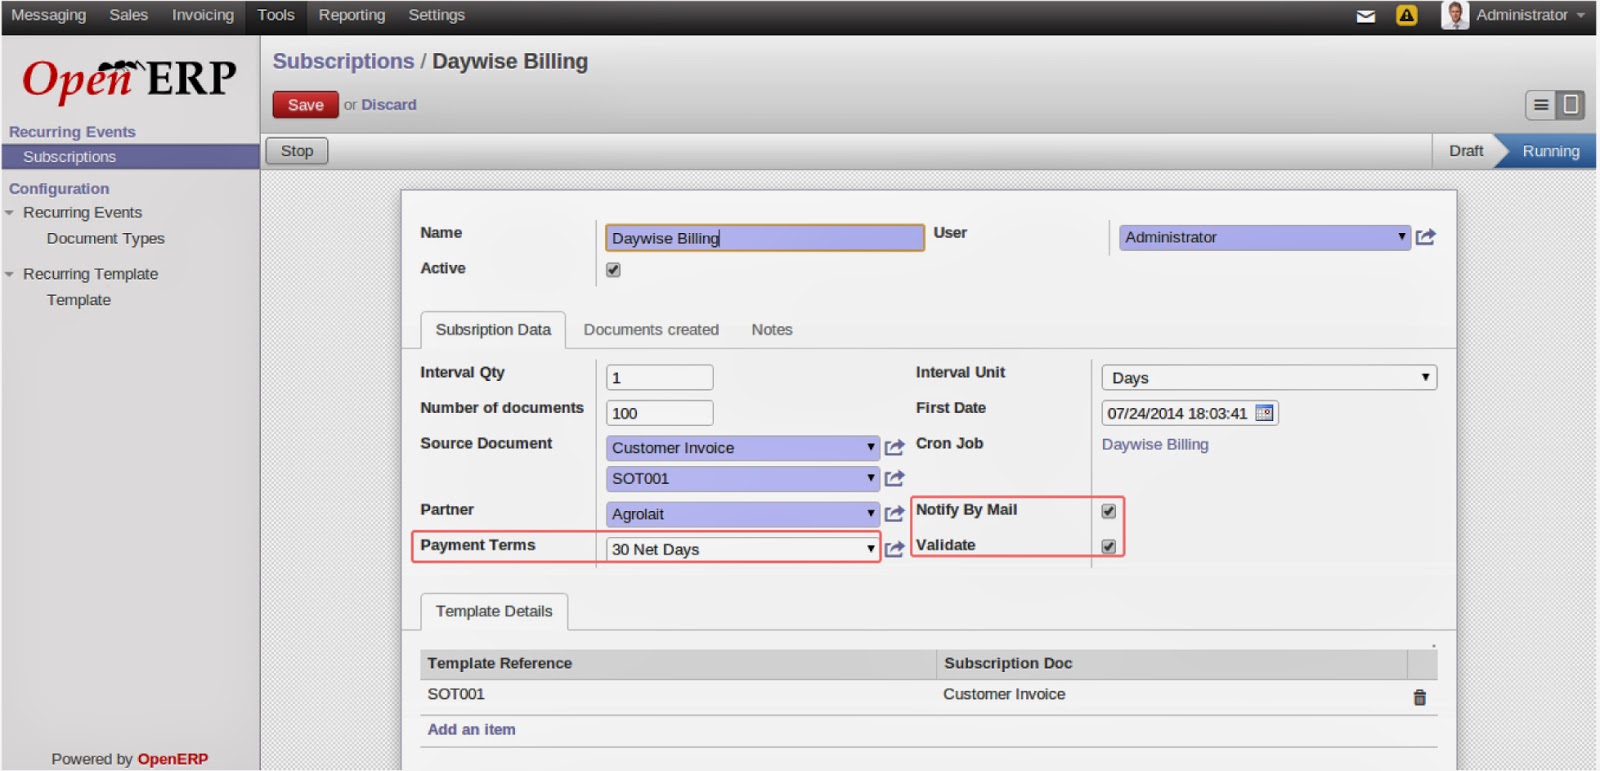1600x771 pixels.
Task: Switch to the Subsription Data tab
Action: pyautogui.click(x=493, y=330)
